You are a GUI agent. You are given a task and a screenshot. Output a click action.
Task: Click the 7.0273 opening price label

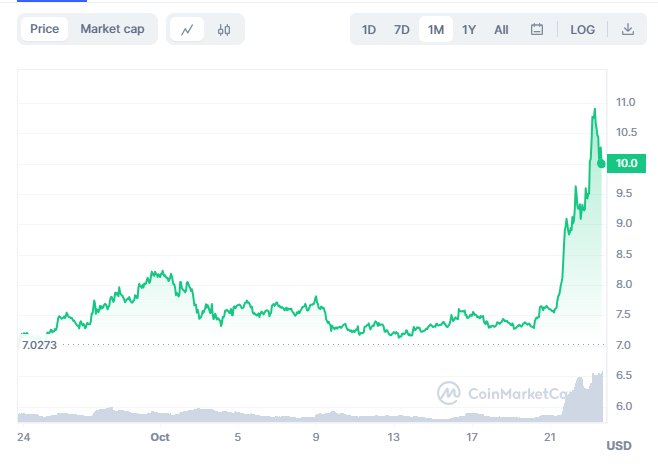click(x=40, y=345)
